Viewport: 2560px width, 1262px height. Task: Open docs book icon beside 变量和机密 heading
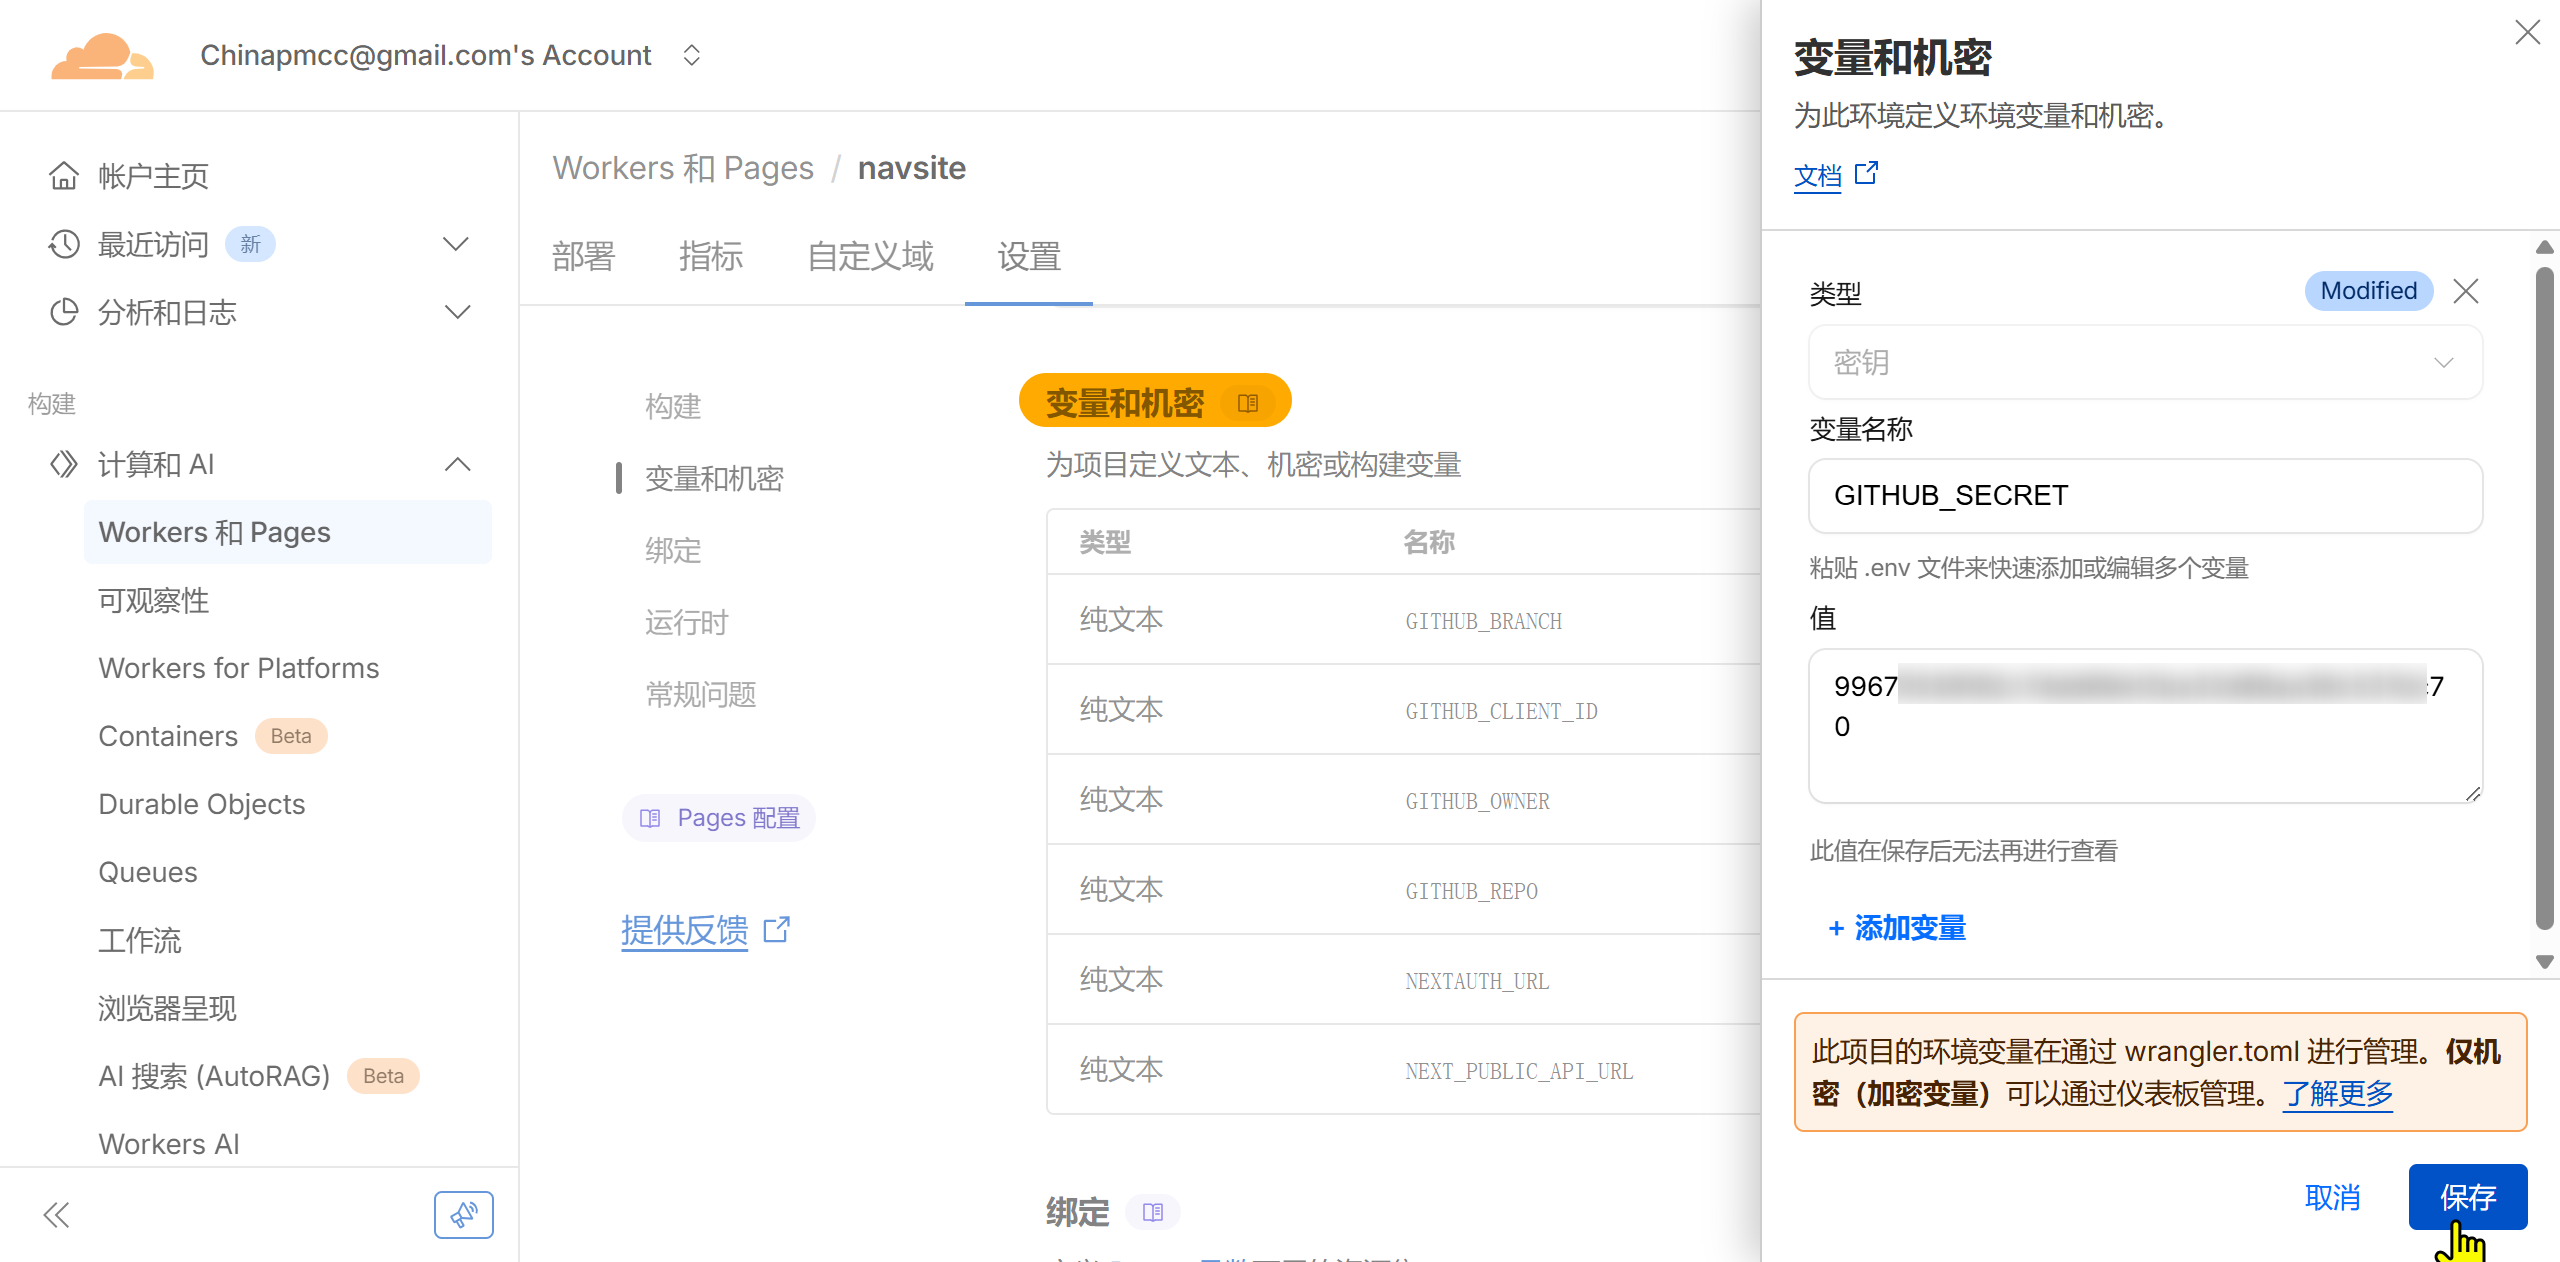click(1248, 403)
